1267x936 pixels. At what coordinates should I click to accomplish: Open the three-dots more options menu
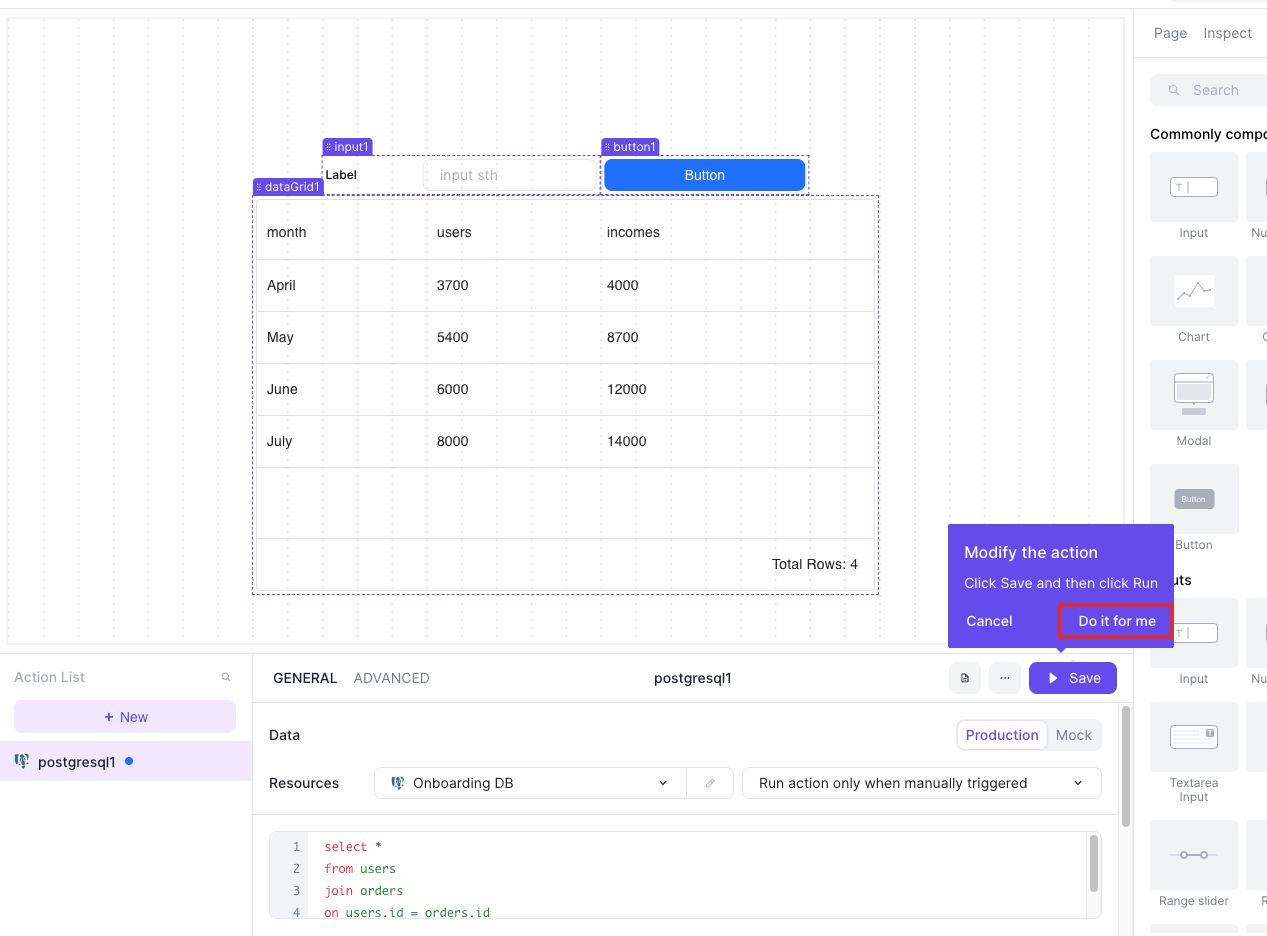click(1005, 678)
